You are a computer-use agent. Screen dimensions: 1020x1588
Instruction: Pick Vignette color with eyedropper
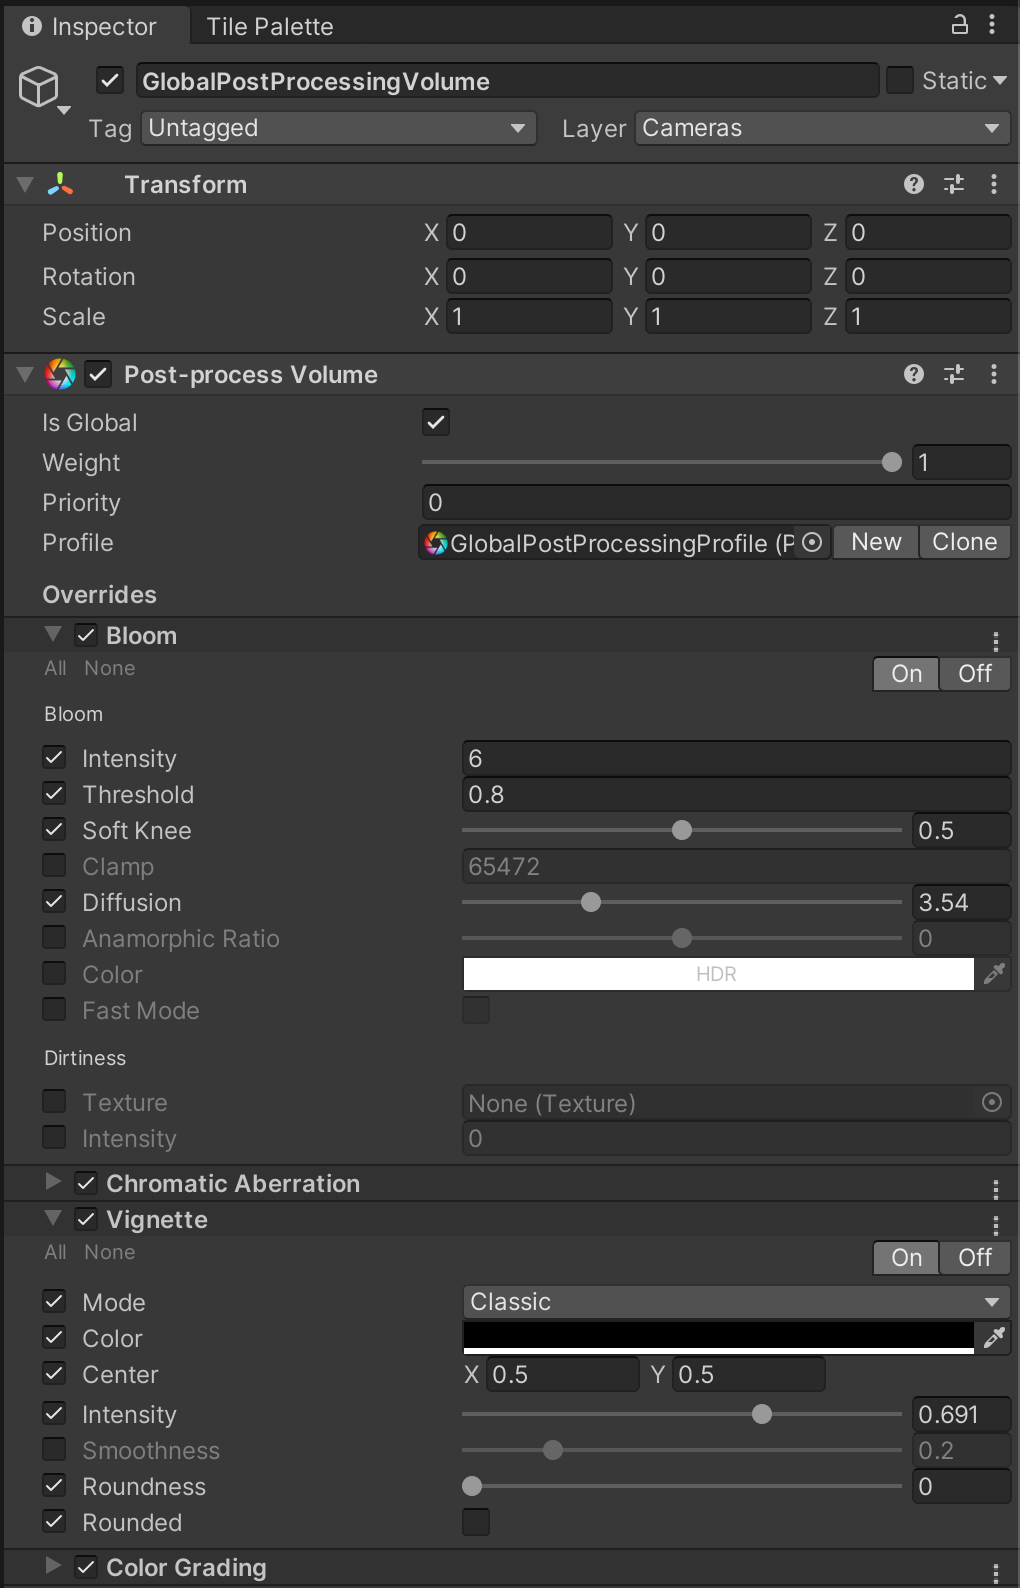(994, 1338)
